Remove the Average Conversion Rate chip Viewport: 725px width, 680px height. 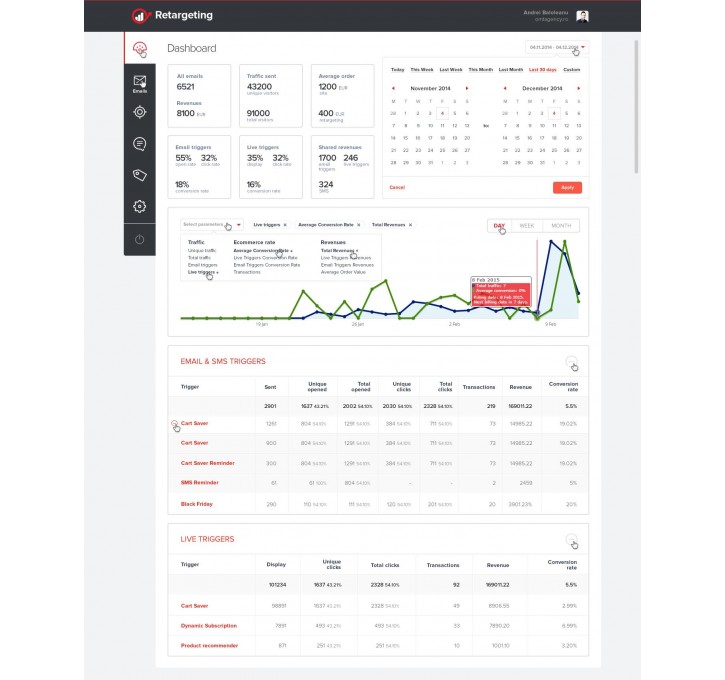tap(358, 225)
